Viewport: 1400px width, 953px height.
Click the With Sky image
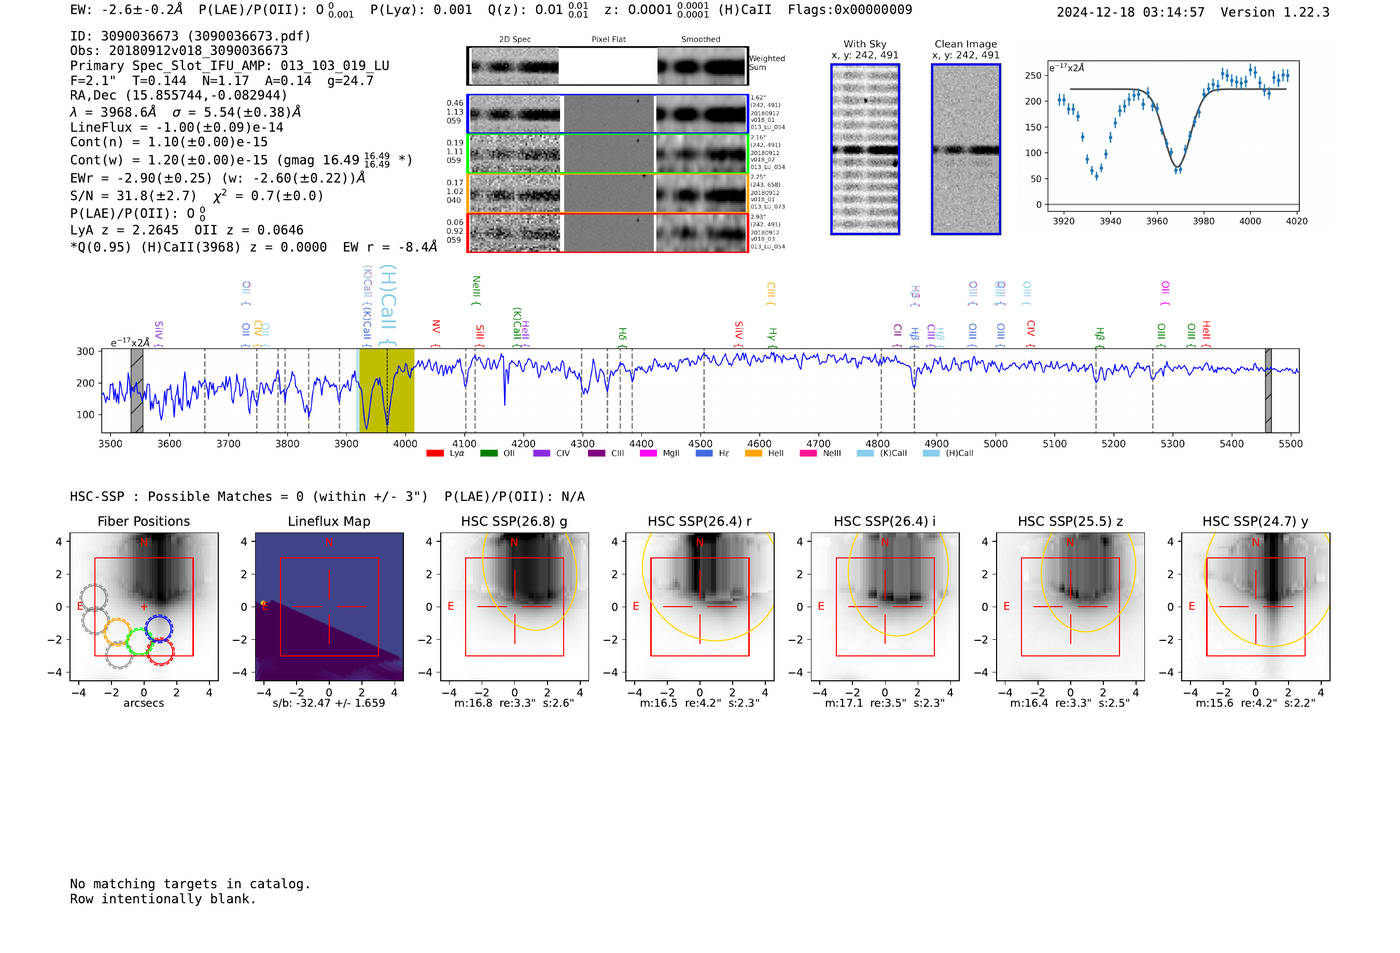pos(865,149)
